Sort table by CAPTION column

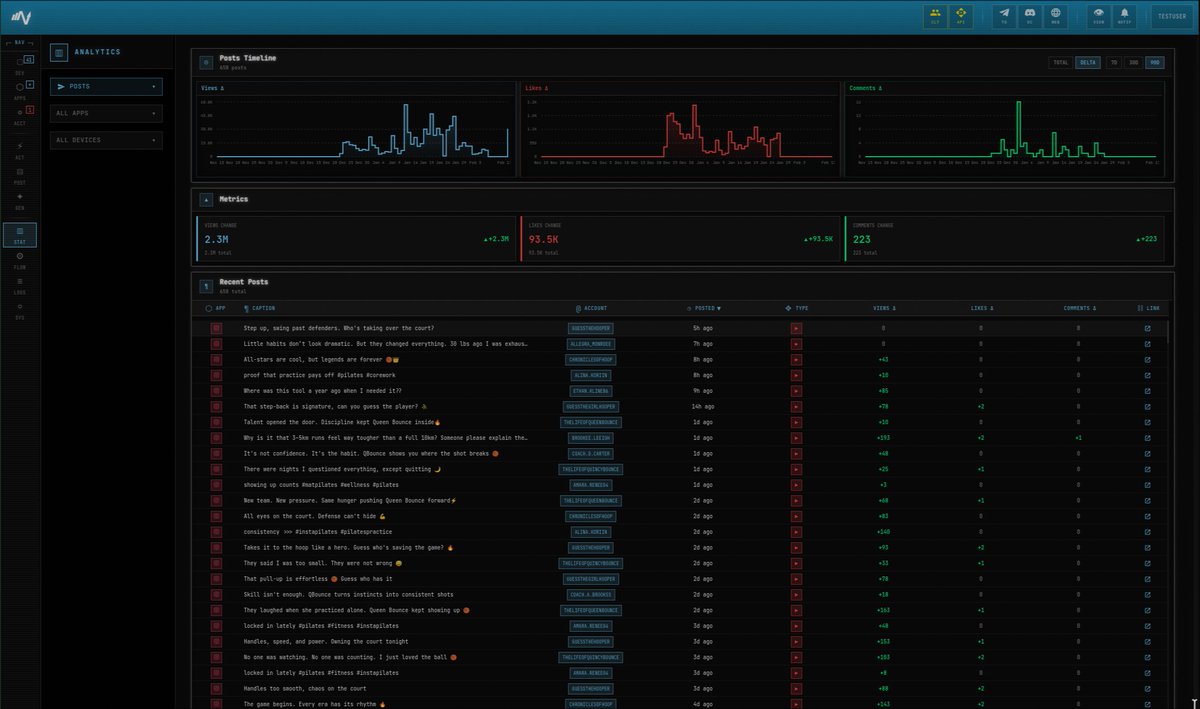click(259, 308)
